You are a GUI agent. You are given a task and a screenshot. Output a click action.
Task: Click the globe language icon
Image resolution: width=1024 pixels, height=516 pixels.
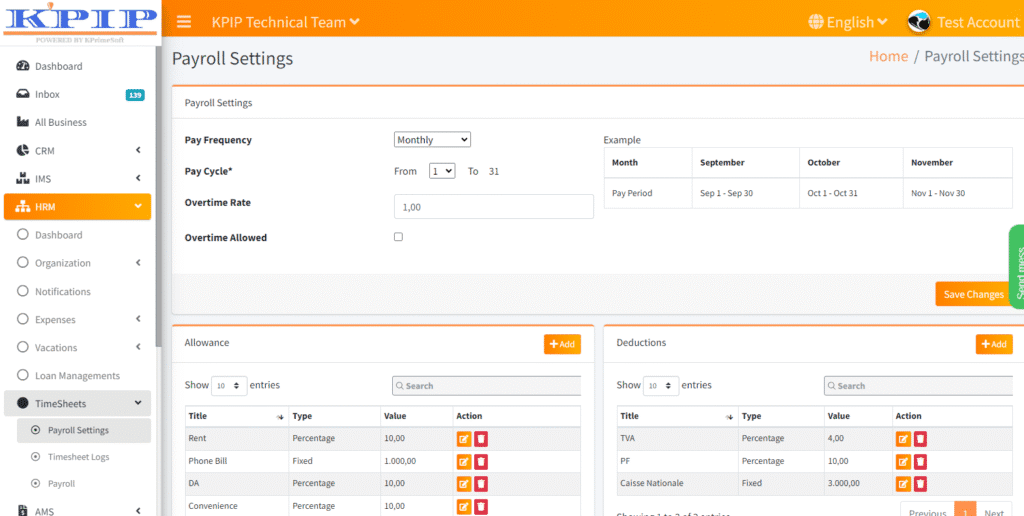[x=816, y=22]
